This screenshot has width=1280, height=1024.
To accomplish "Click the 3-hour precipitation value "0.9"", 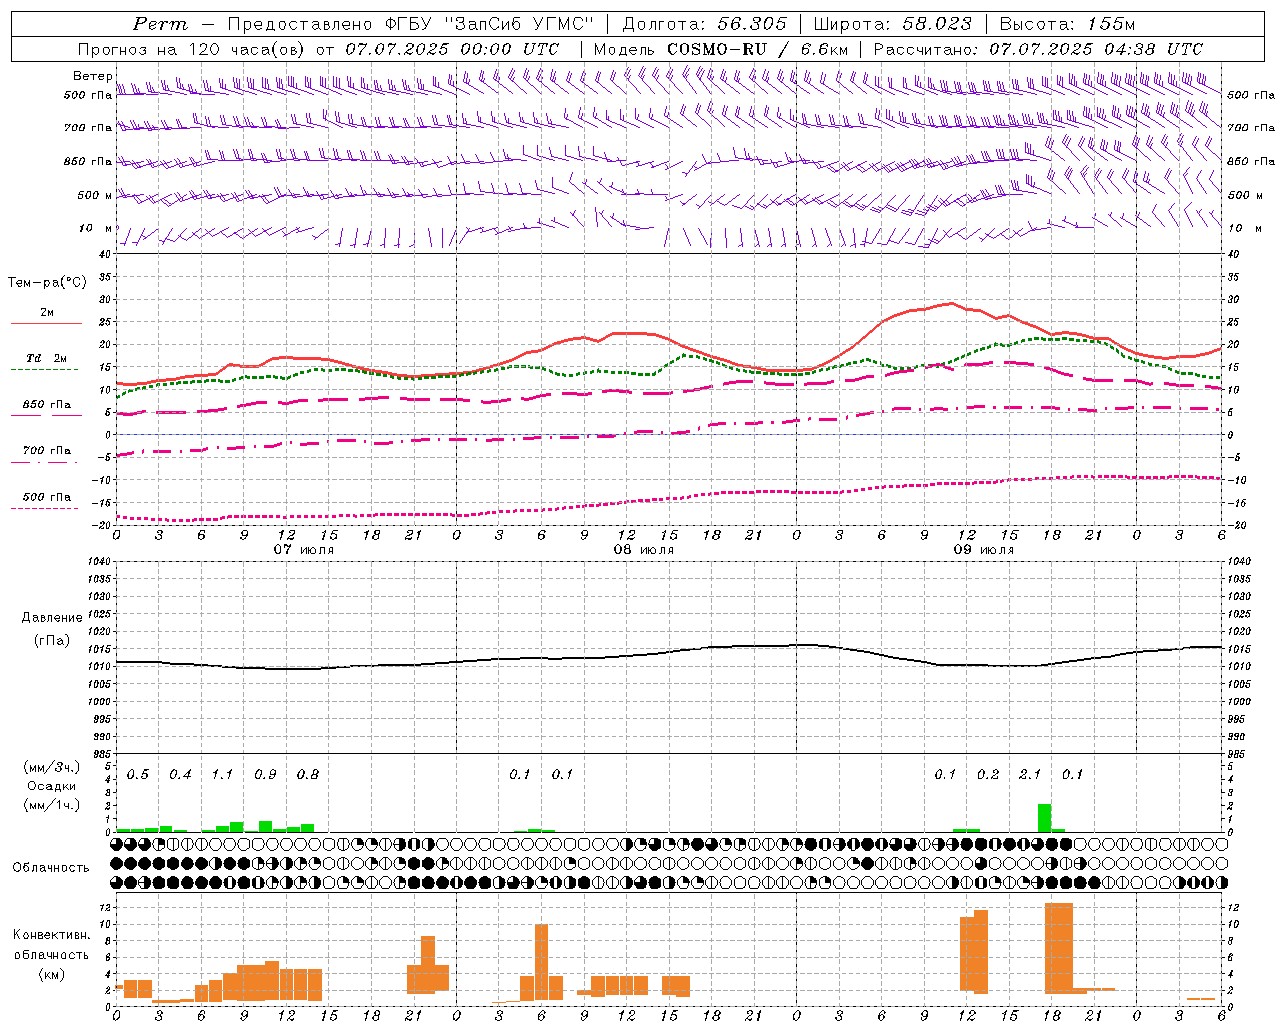I will pos(265,774).
